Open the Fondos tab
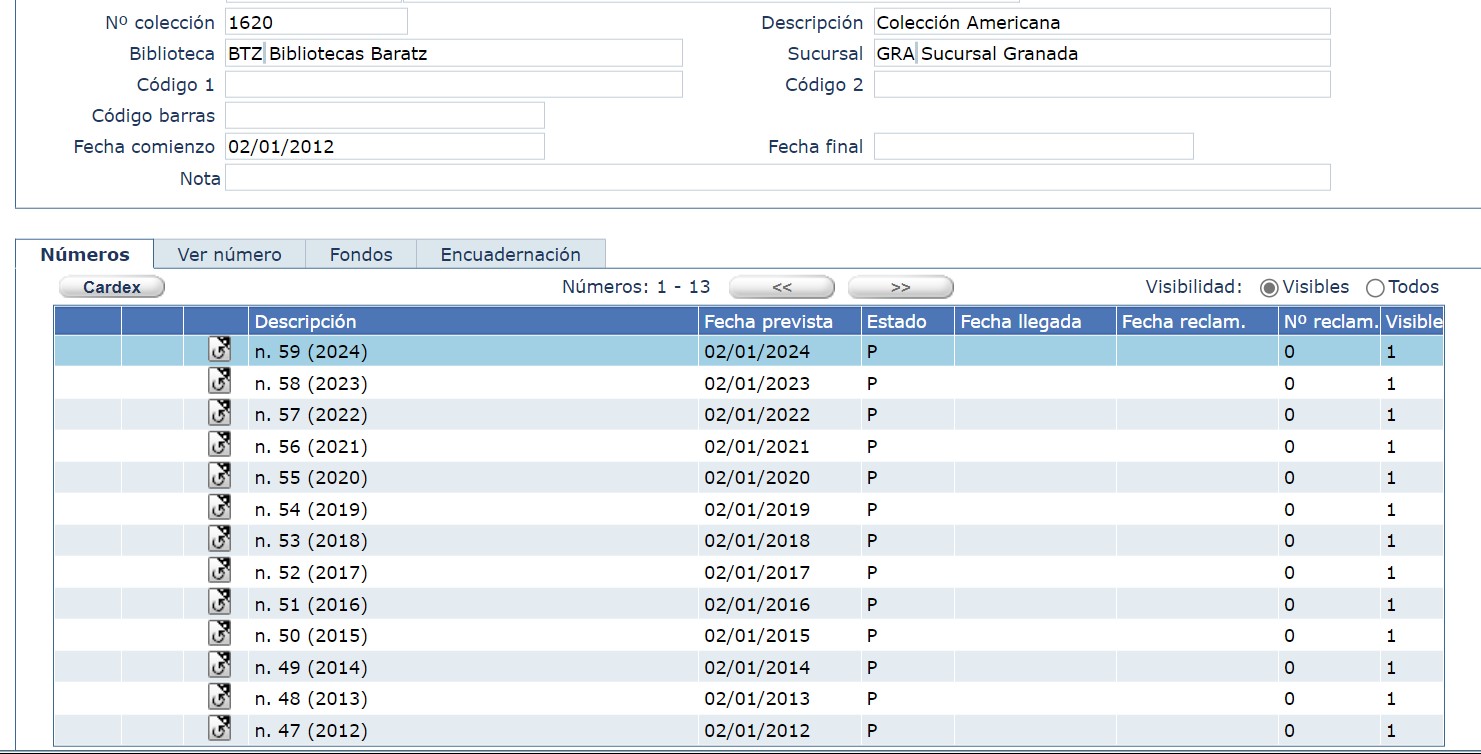This screenshot has width=1481, height=754. click(361, 255)
